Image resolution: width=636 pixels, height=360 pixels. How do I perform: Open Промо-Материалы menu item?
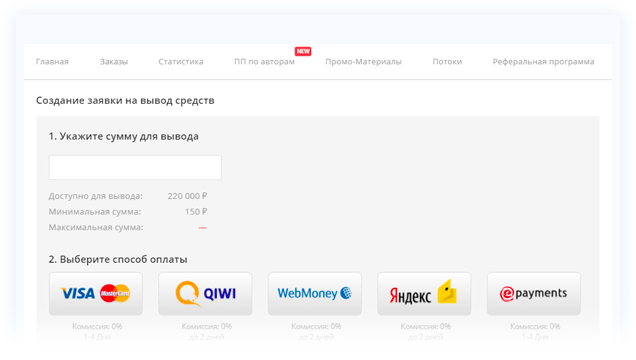click(x=363, y=62)
